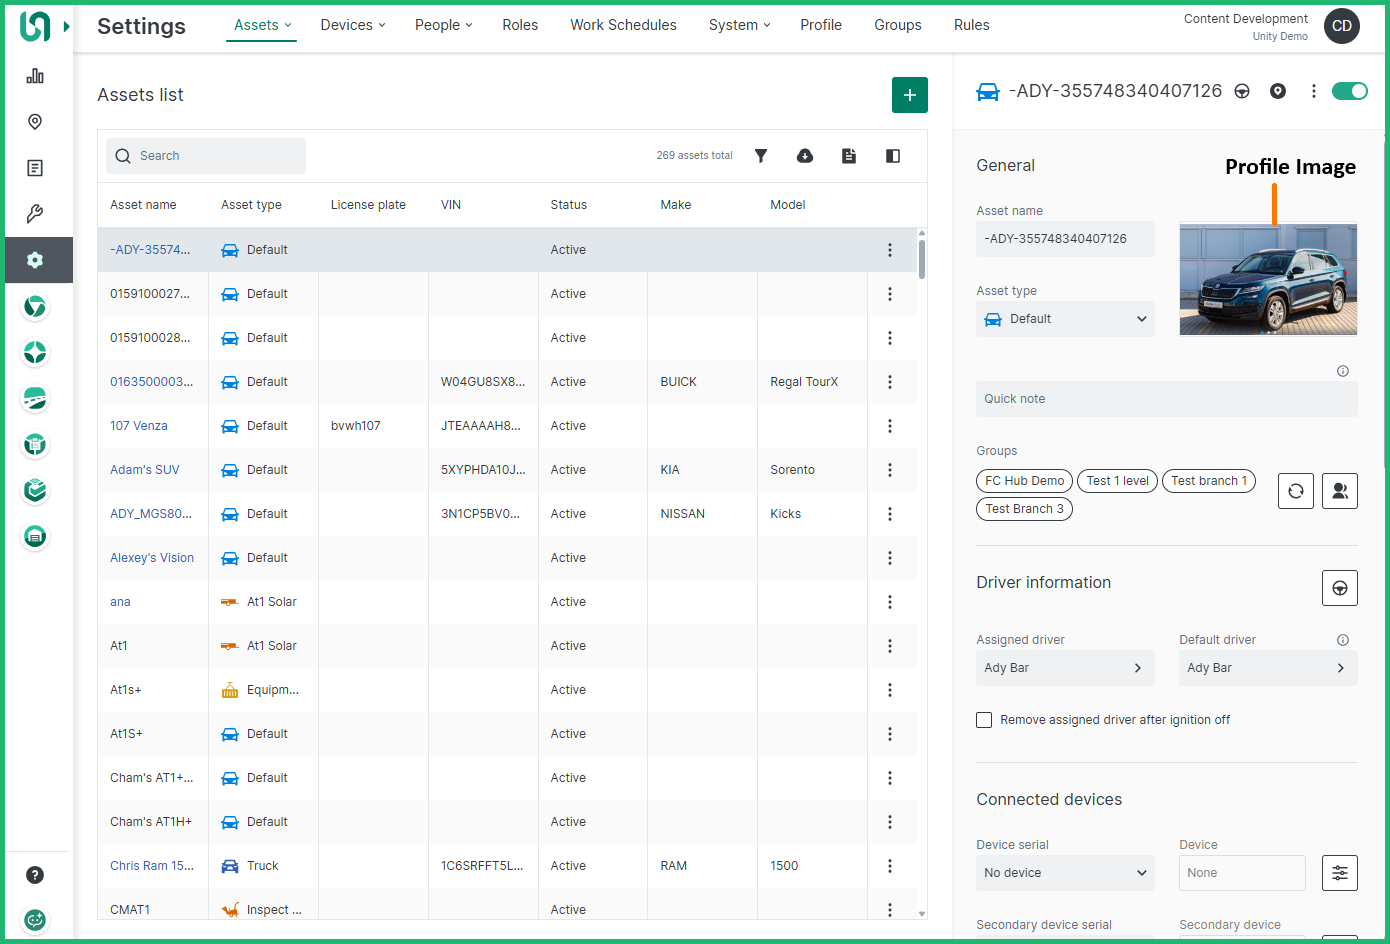
Task: Expand the Asset type Default dropdown
Action: [1065, 319]
